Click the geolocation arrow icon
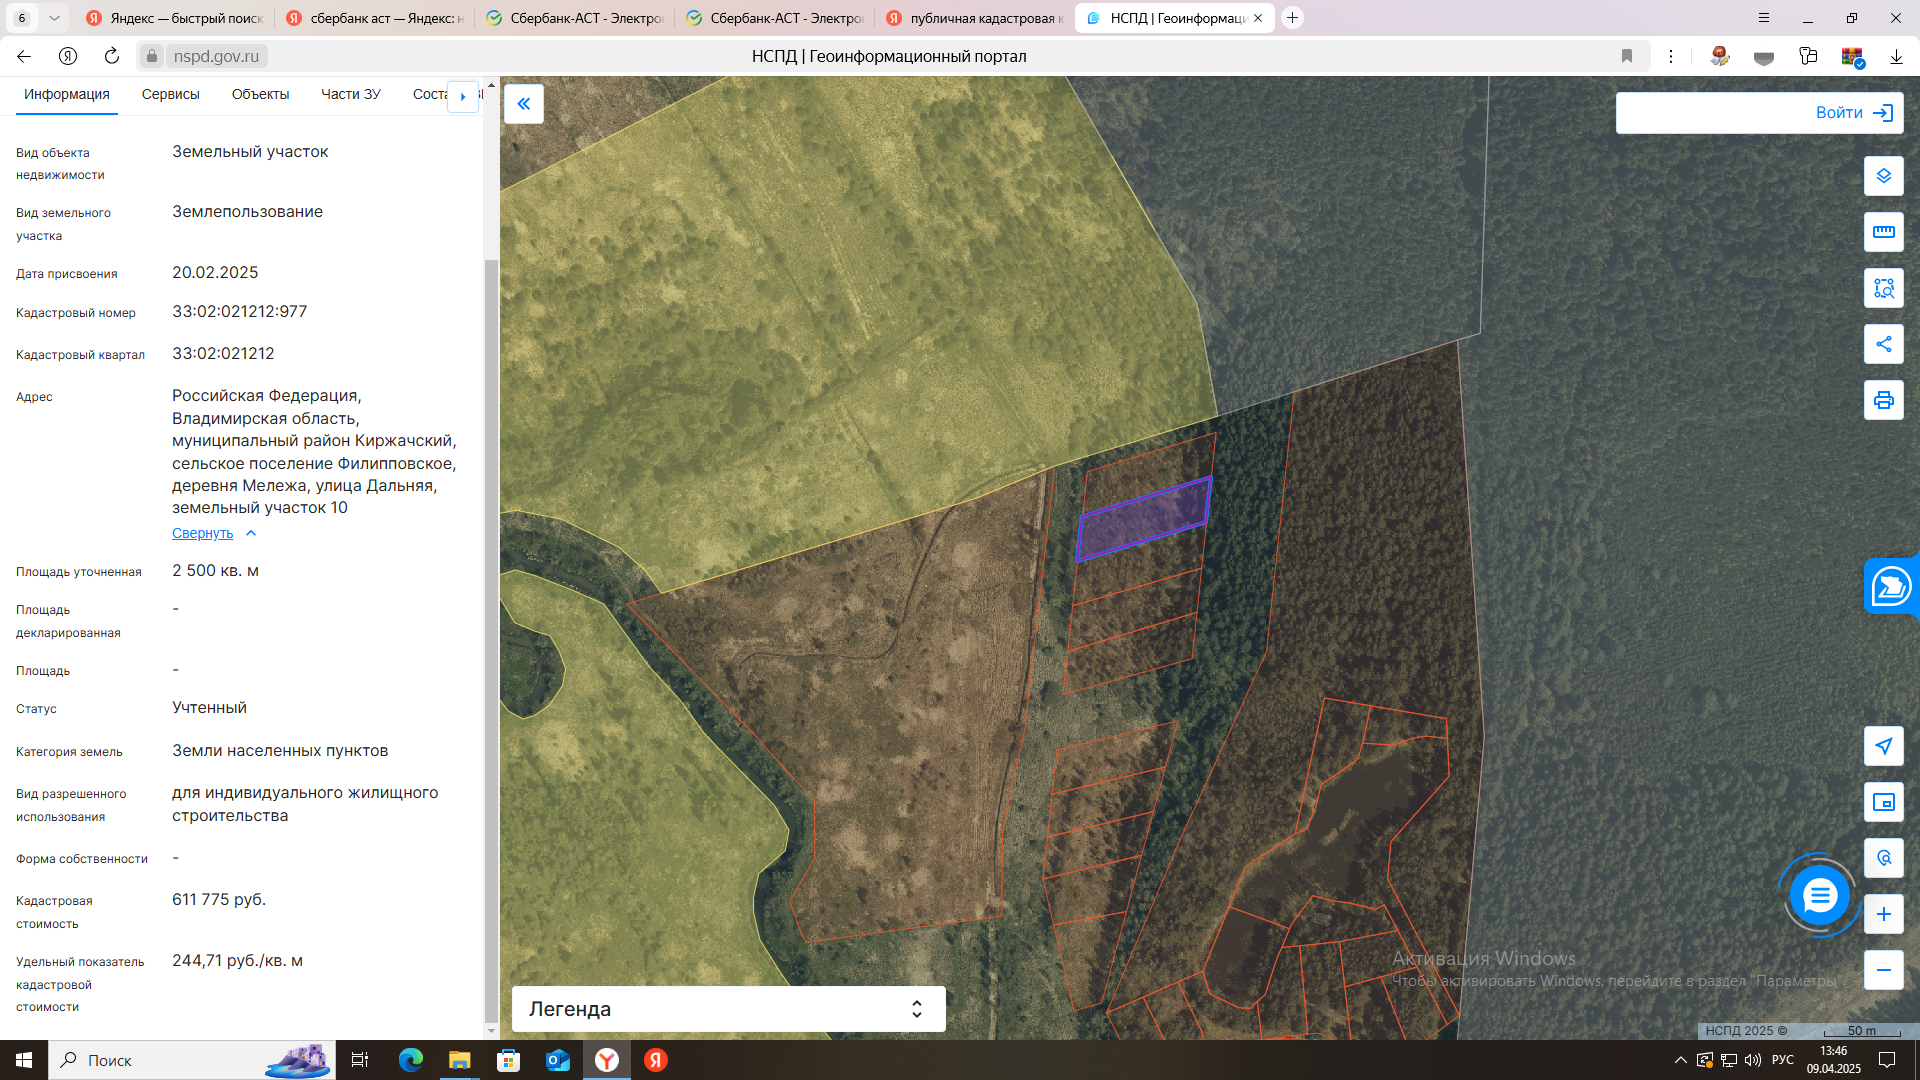This screenshot has width=1920, height=1080. [1883, 746]
